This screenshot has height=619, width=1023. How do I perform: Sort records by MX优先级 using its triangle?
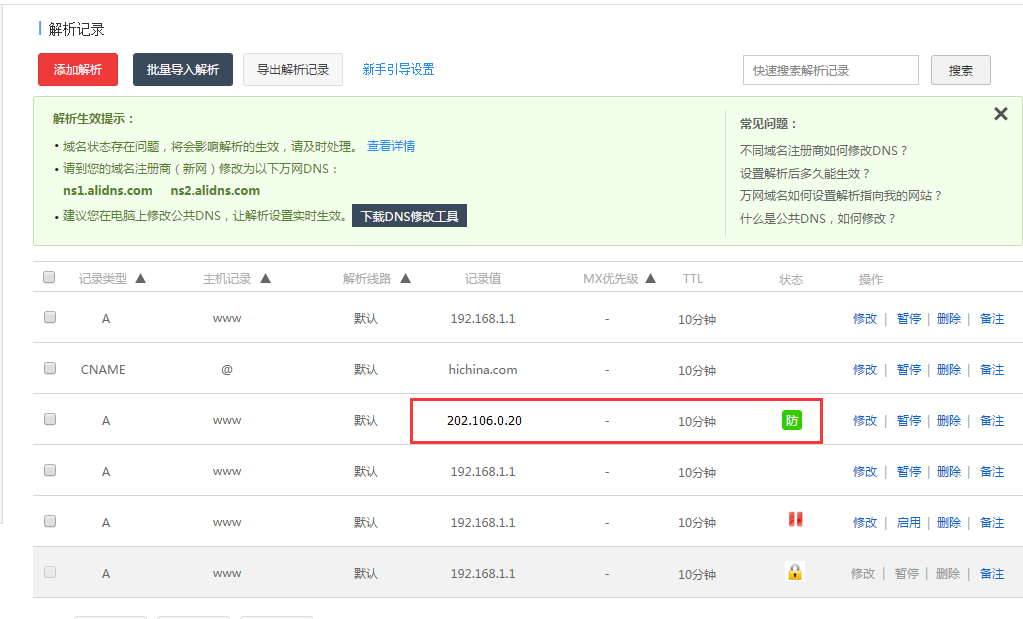coord(651,277)
